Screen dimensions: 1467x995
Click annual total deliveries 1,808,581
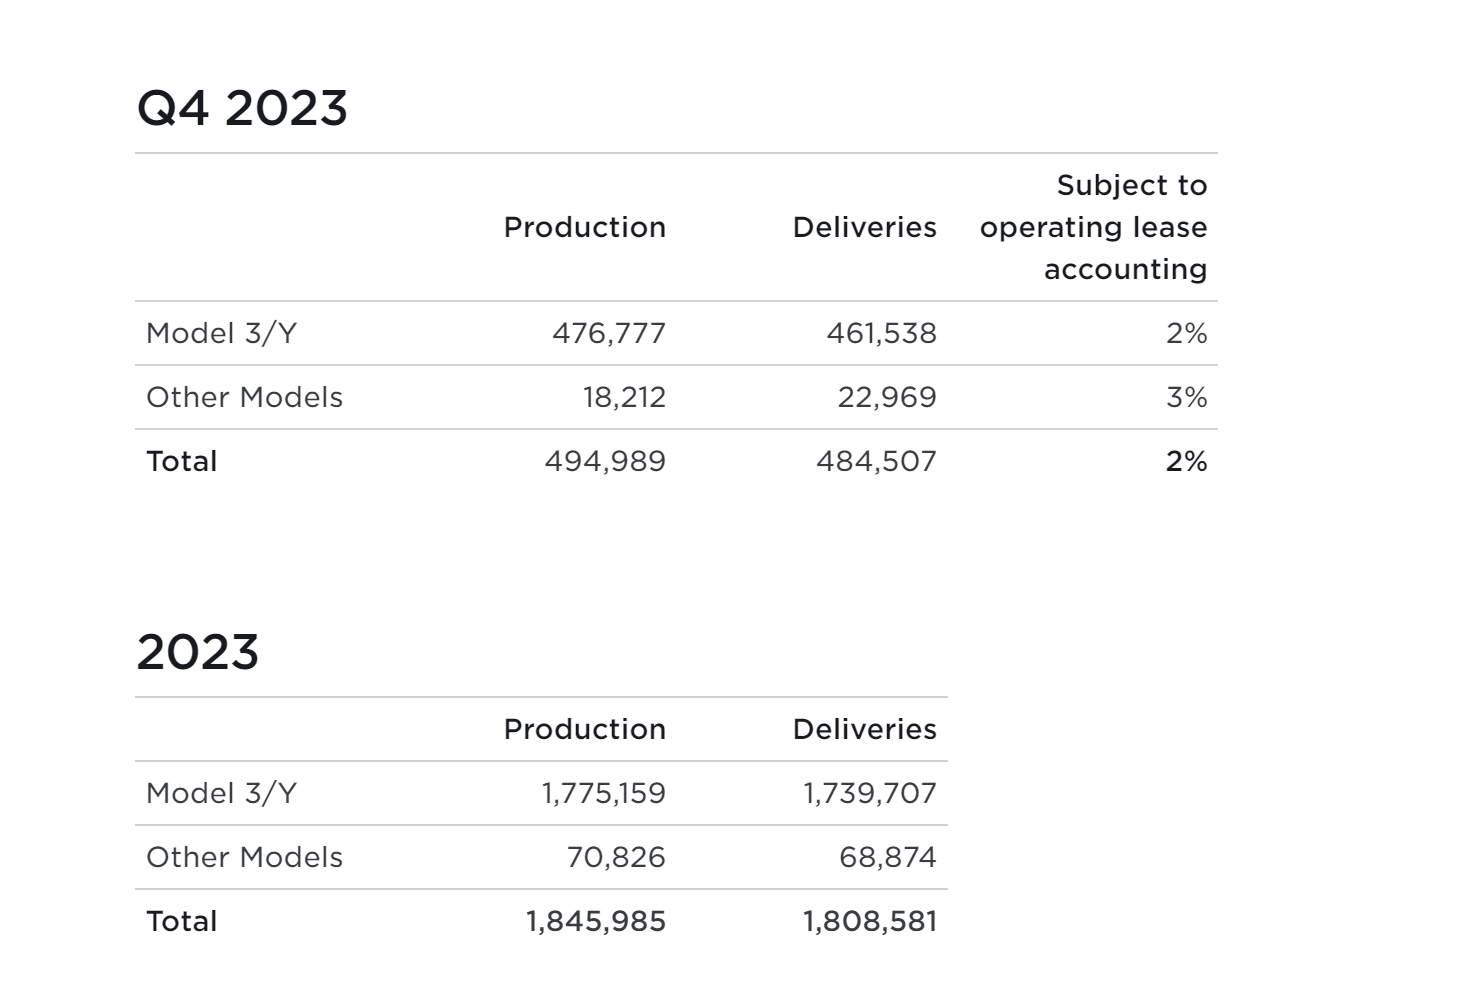coord(869,921)
